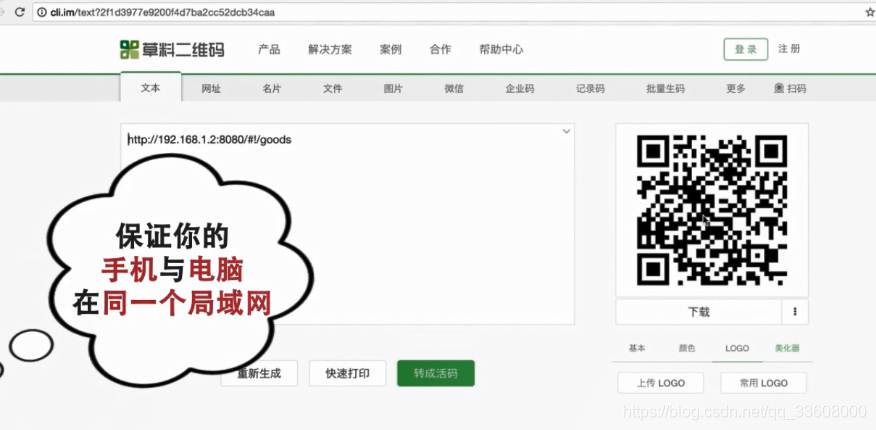
Task: Open the 产品 menu
Action: click(269, 50)
